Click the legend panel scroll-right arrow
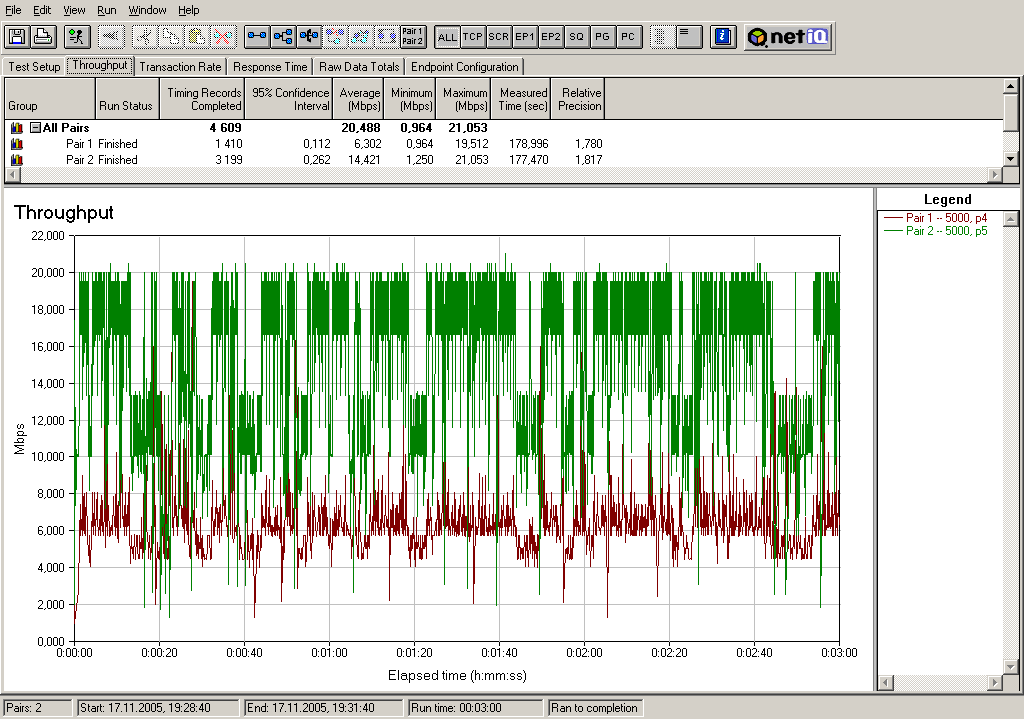Viewport: 1024px width, 719px height. coord(995,683)
